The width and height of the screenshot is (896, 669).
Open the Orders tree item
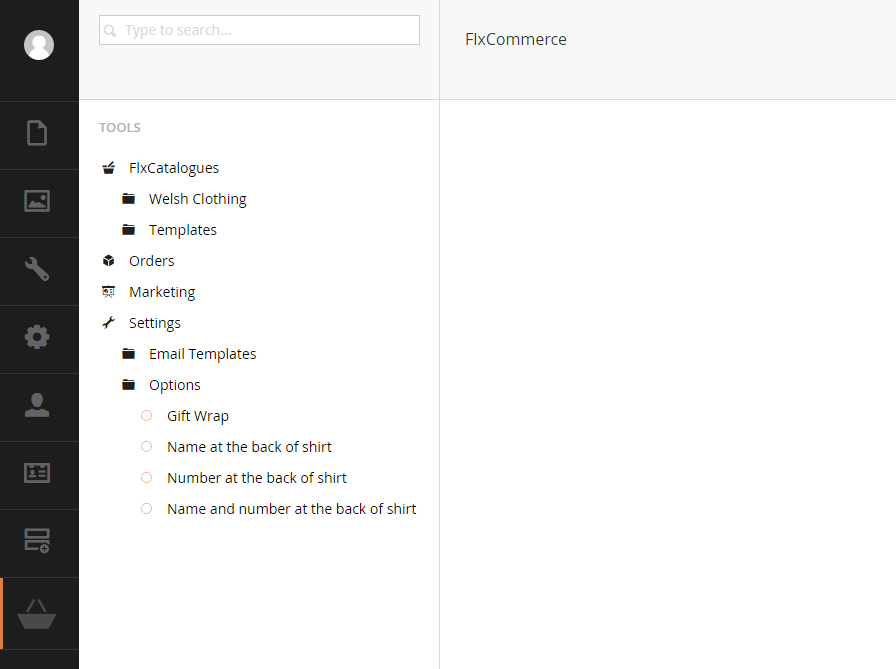(151, 261)
